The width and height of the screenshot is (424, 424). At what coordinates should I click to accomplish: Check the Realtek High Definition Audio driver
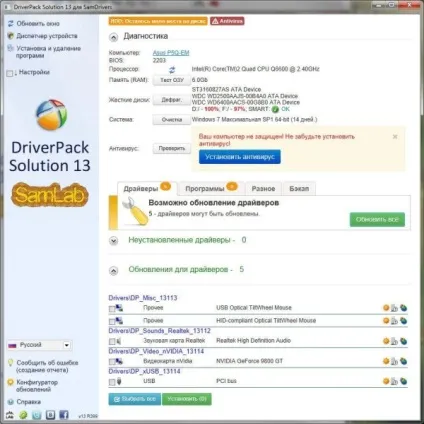pyautogui.click(x=112, y=342)
